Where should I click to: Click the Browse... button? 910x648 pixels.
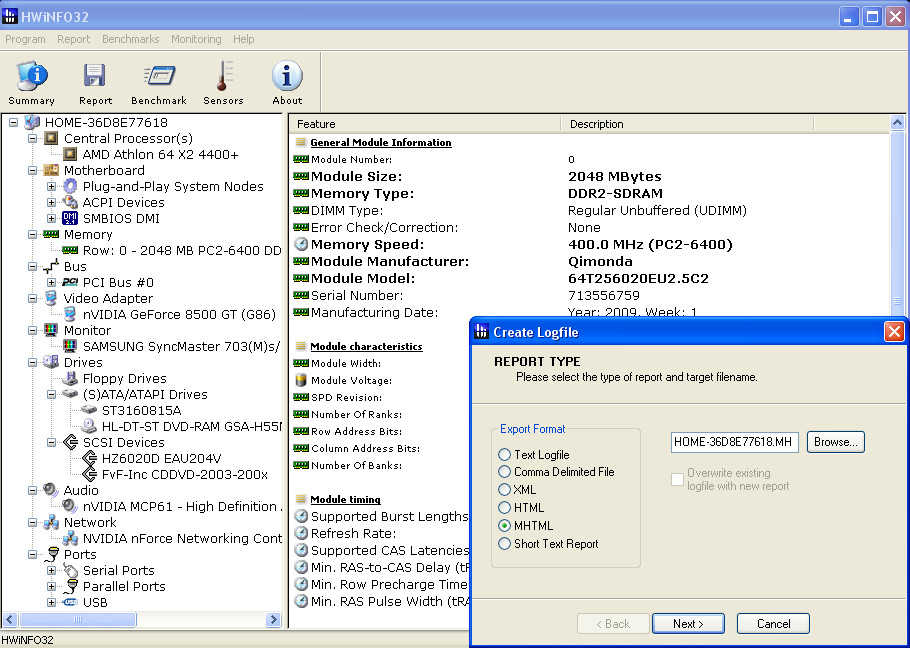835,442
